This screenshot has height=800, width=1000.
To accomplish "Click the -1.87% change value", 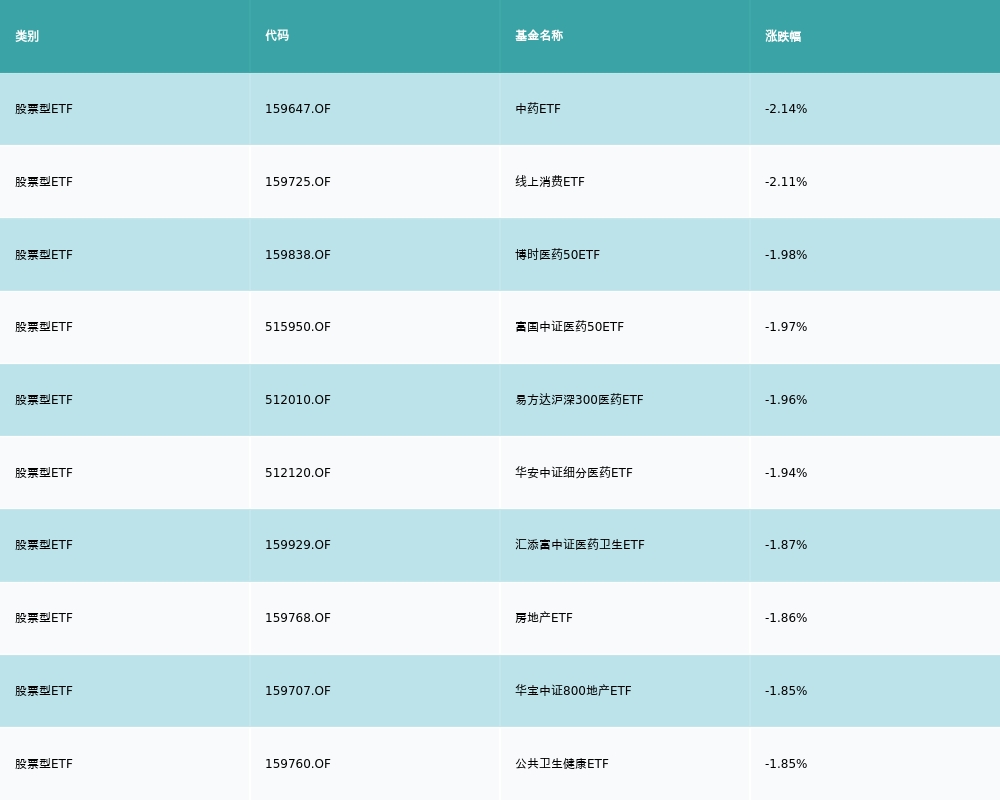I will pos(786,545).
